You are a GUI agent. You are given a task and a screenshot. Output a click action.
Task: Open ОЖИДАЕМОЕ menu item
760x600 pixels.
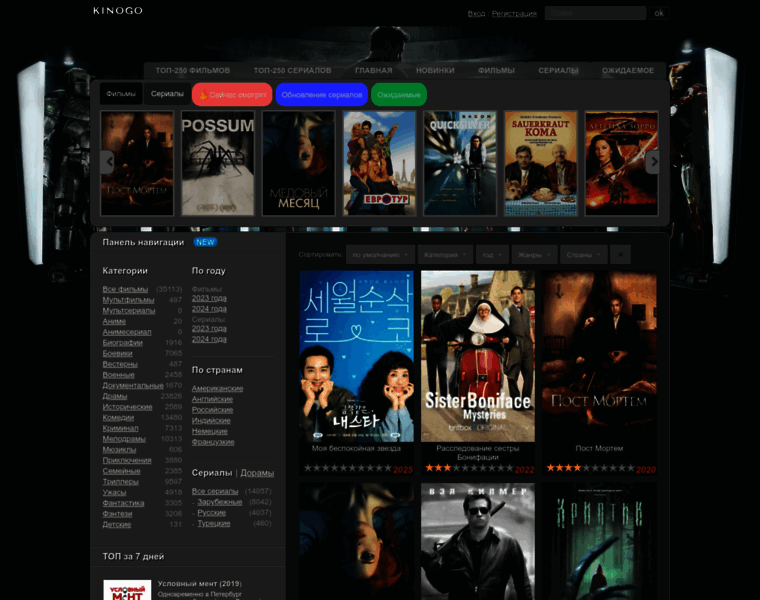628,70
